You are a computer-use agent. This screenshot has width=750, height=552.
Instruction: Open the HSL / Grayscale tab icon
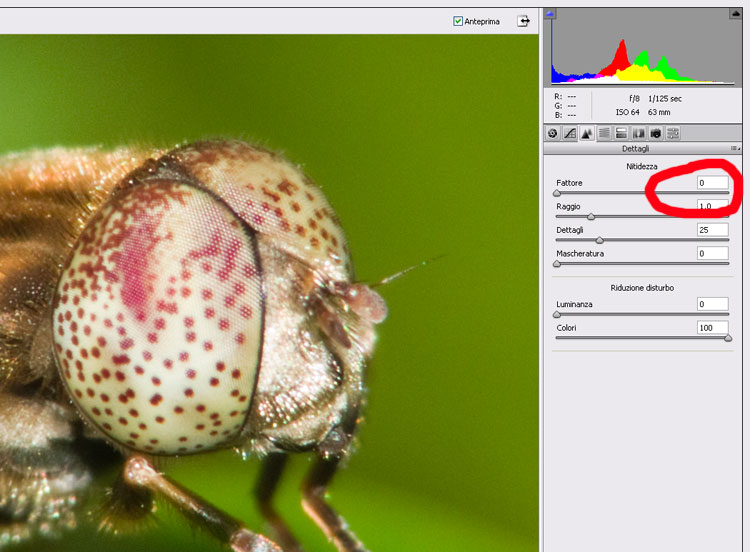point(604,133)
